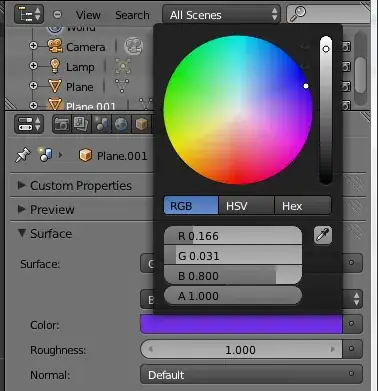Click the brightness value slider bar
This screenshot has height=391, width=378.
click(326, 110)
